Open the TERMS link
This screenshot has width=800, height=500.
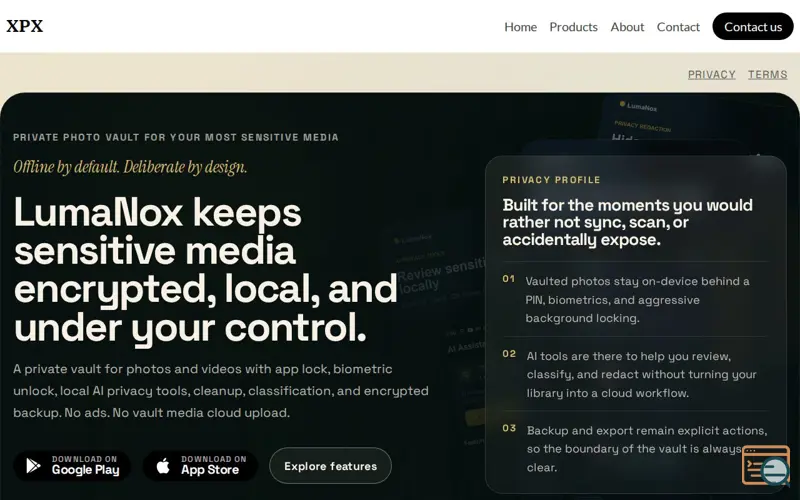click(x=767, y=74)
